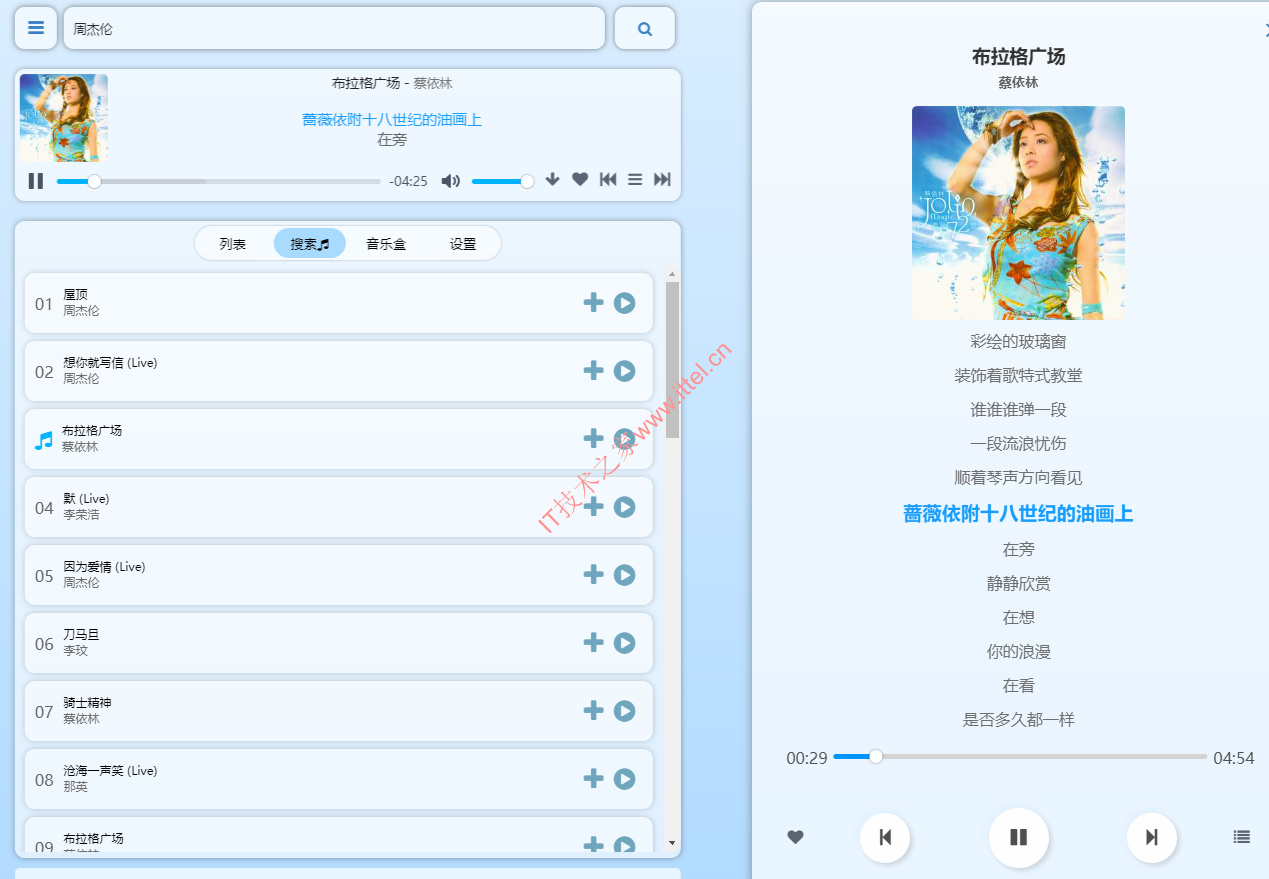Pause playback in the top mini player
Image resolution: width=1269 pixels, height=879 pixels.
coord(36,181)
